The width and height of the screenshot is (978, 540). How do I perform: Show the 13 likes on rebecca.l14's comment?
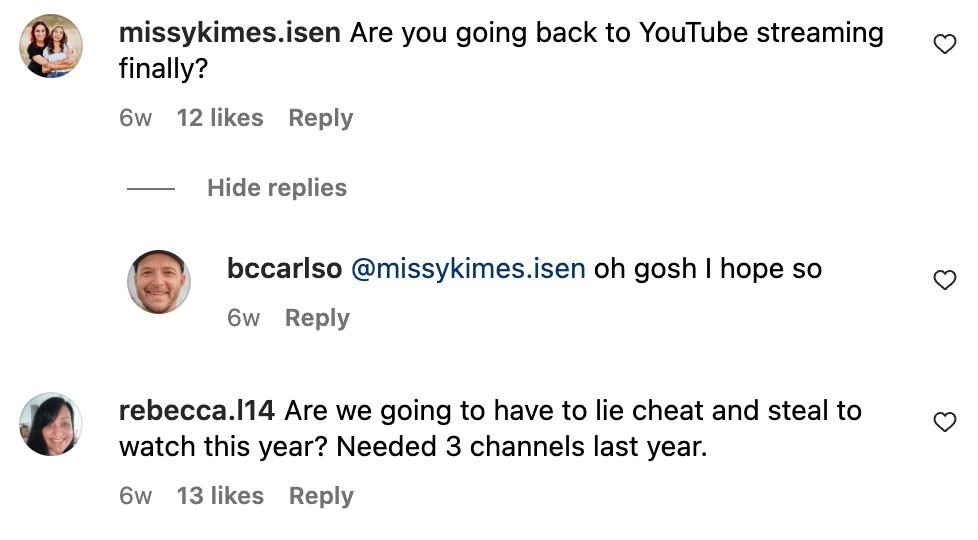pos(220,496)
